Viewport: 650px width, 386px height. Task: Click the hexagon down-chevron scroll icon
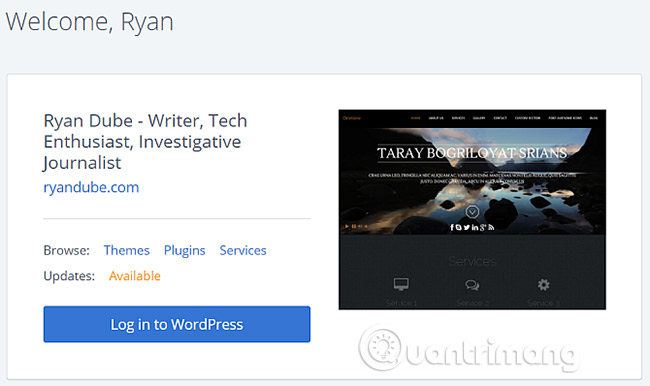coord(472,211)
